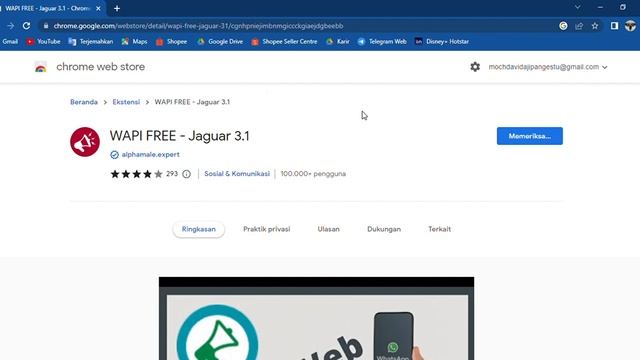This screenshot has width=640, height=360.
Task: Open the browser side panel
Action: 614,26
